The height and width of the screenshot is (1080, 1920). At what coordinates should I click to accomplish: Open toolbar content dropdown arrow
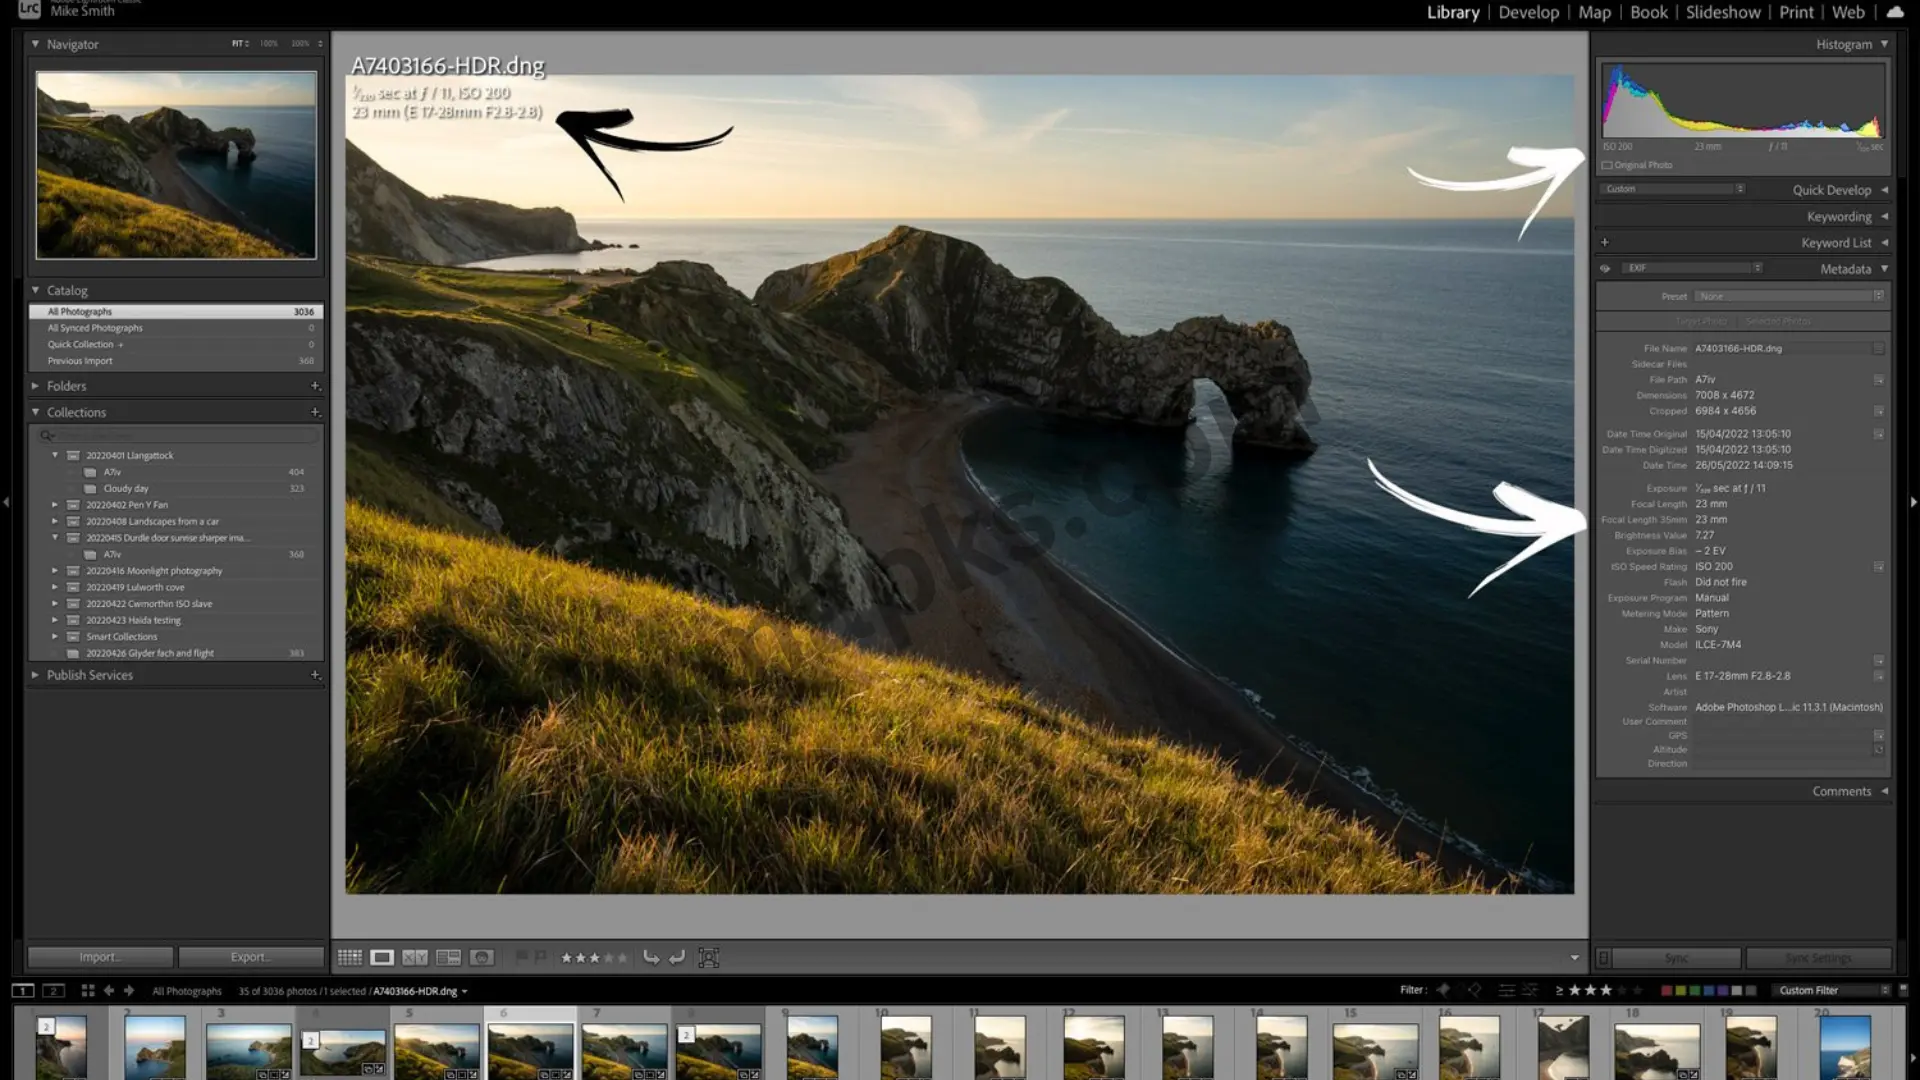[x=1574, y=958]
